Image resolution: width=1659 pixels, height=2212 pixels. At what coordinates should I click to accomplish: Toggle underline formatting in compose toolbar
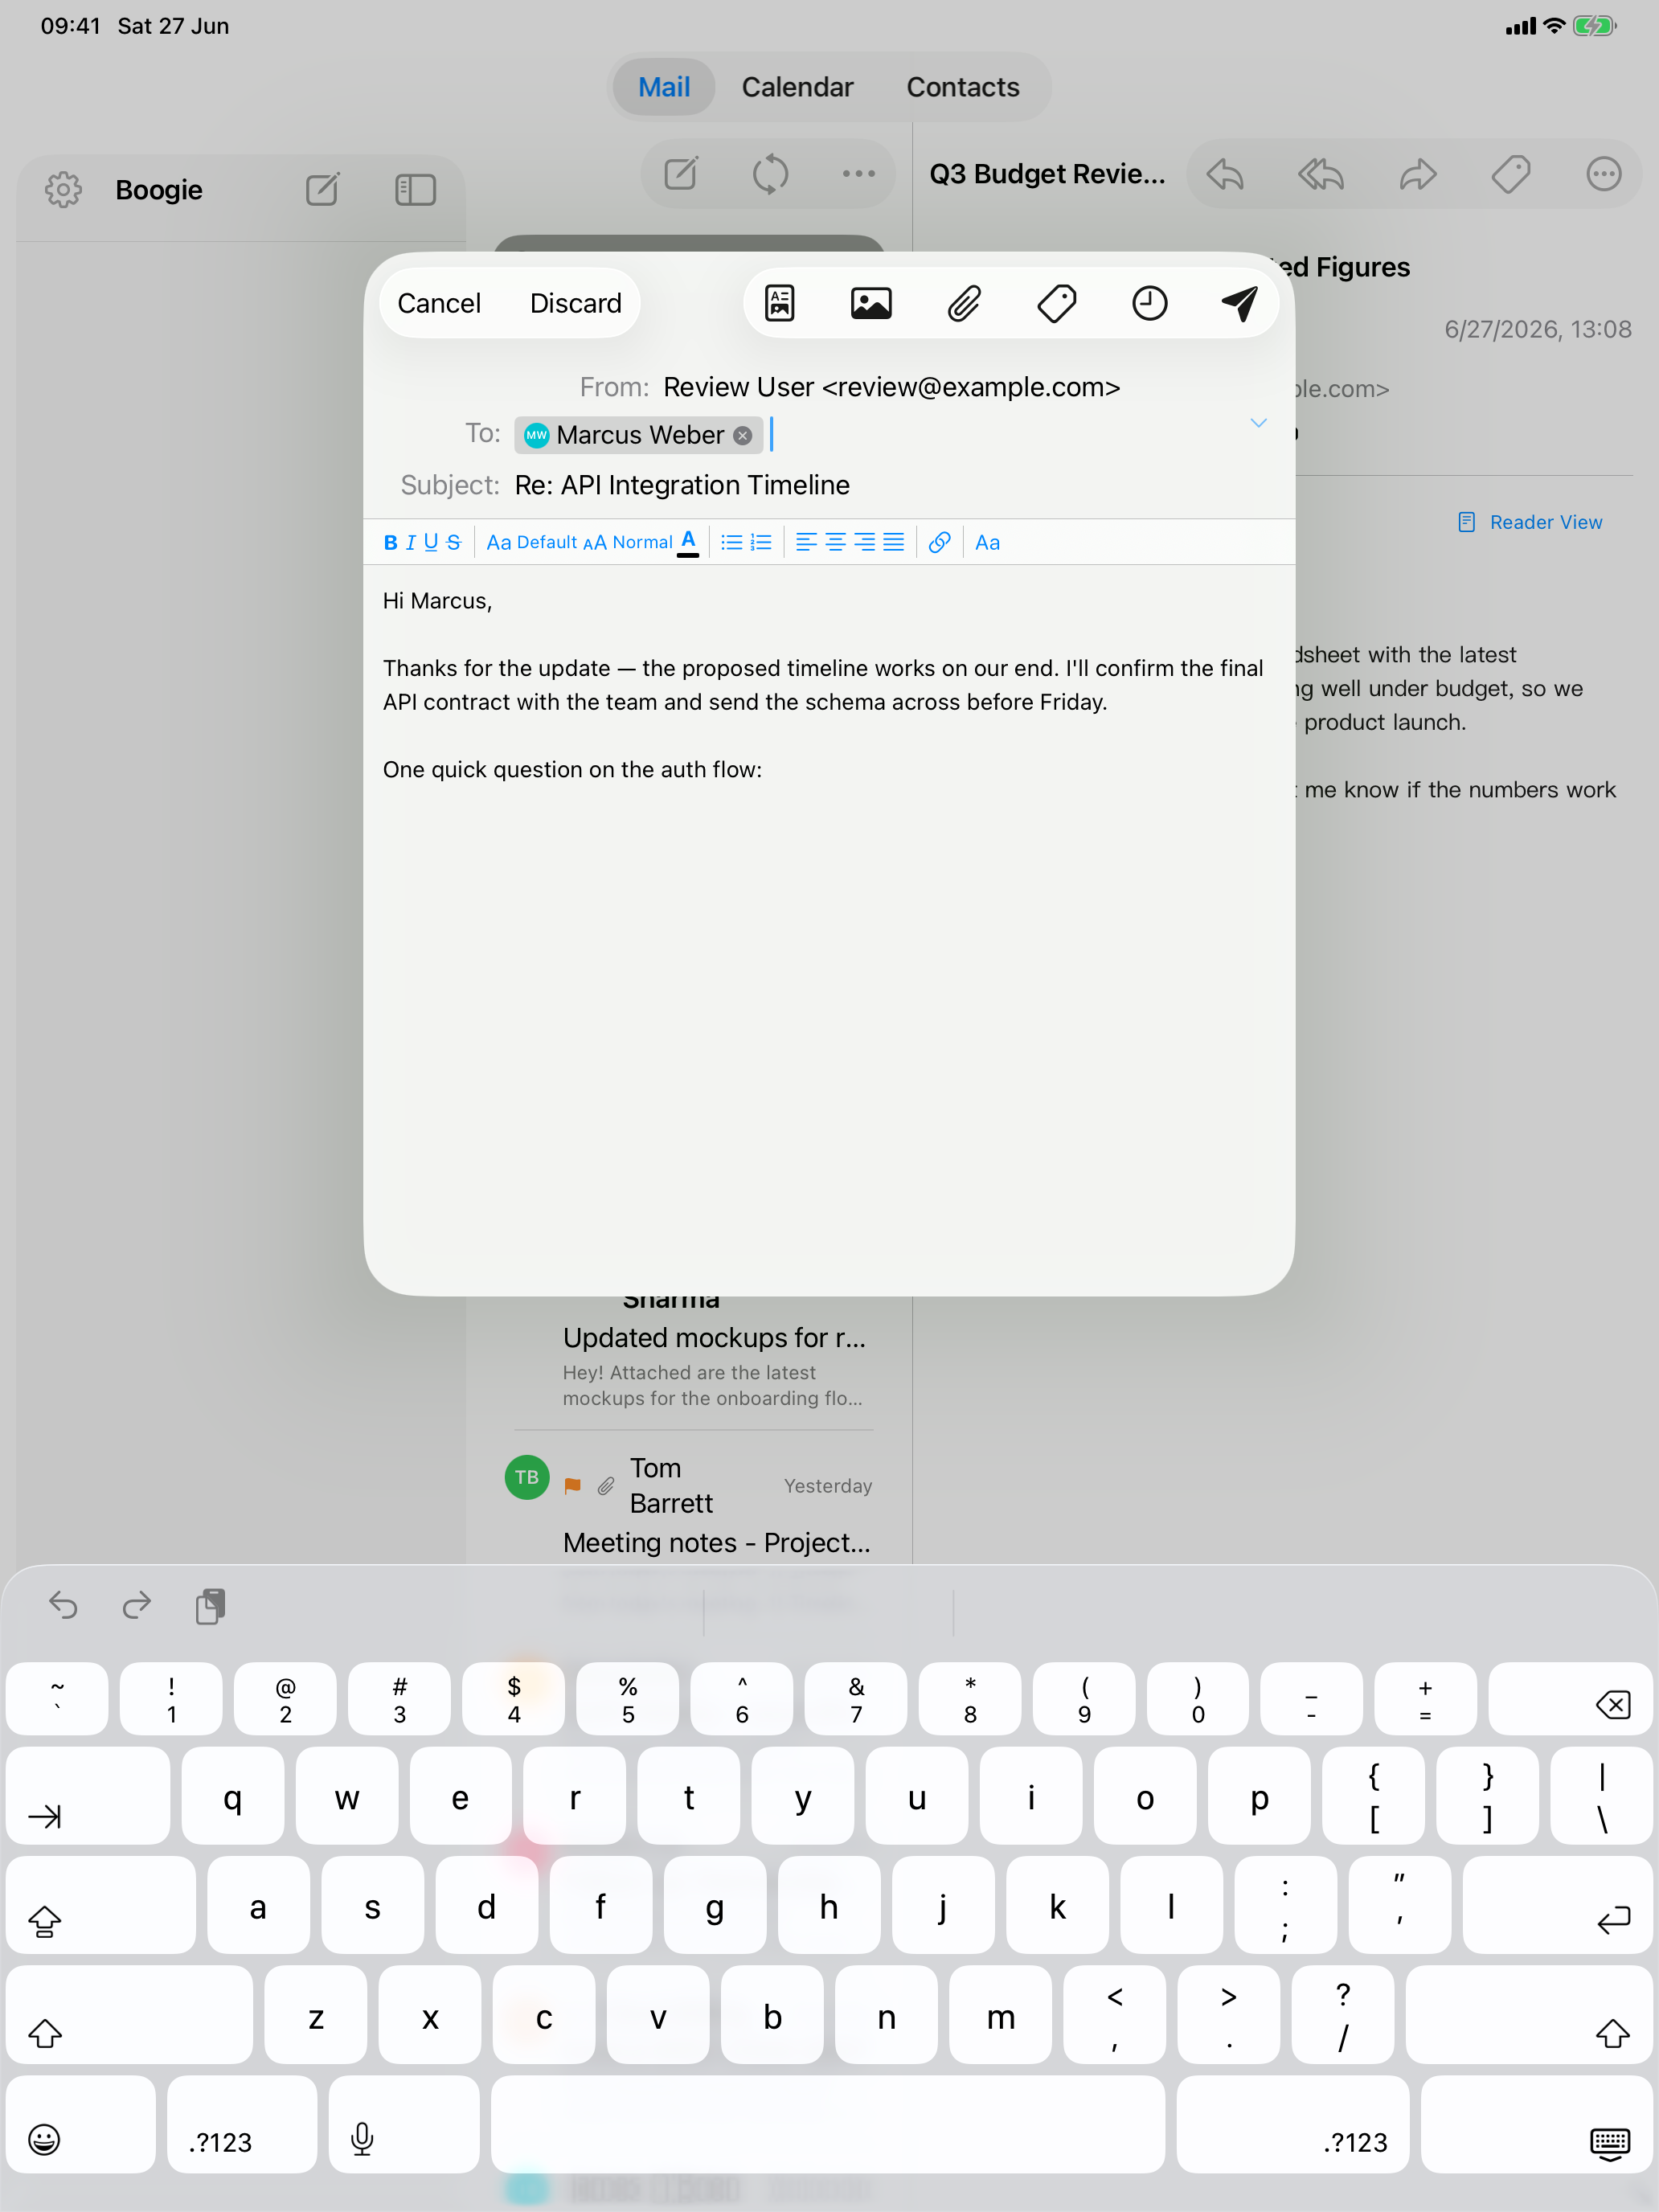pos(431,542)
